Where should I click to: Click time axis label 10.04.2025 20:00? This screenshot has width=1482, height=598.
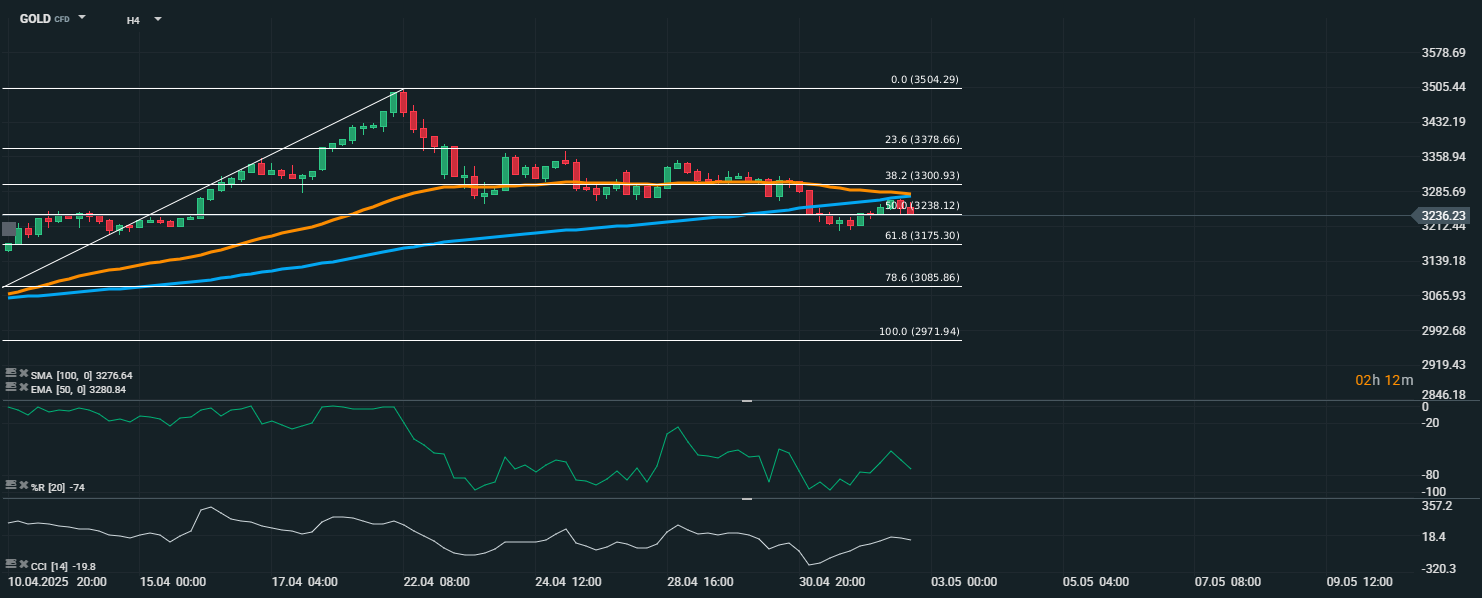point(58,581)
